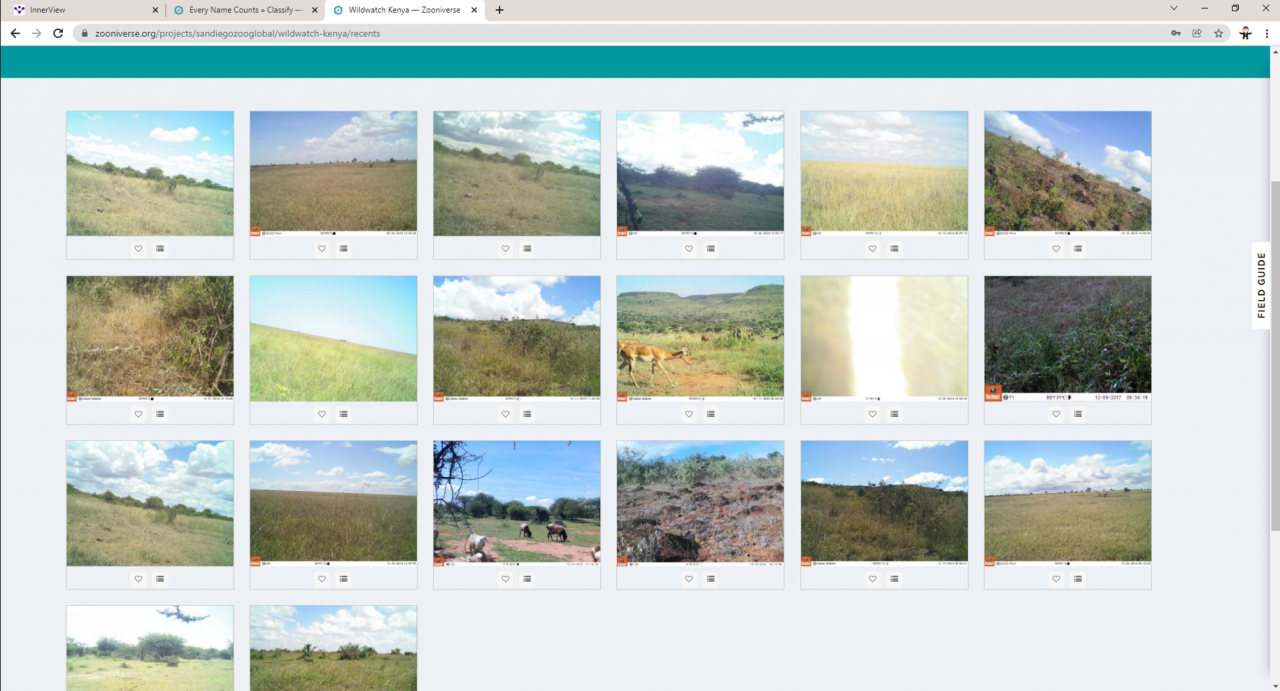This screenshot has width=1280, height=691.
Task: Close the Every Name Counts tab
Action: (x=314, y=10)
